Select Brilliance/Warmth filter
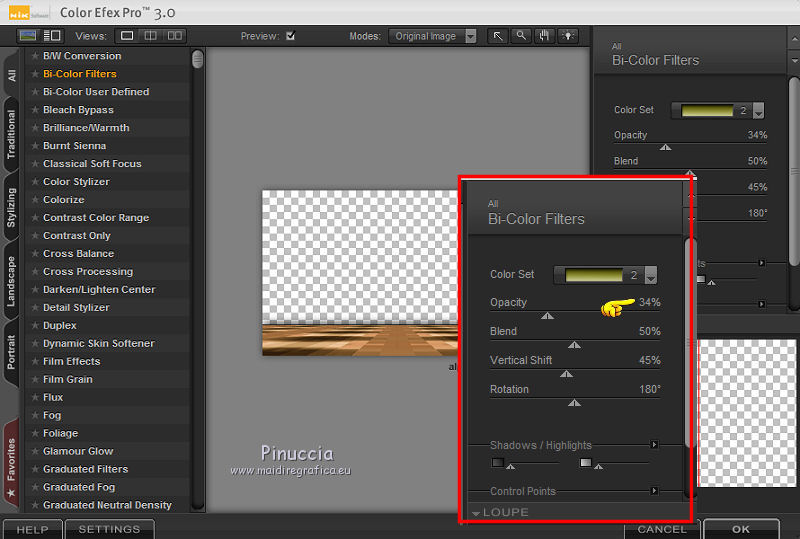Image resolution: width=800 pixels, height=539 pixels. pyautogui.click(x=86, y=128)
